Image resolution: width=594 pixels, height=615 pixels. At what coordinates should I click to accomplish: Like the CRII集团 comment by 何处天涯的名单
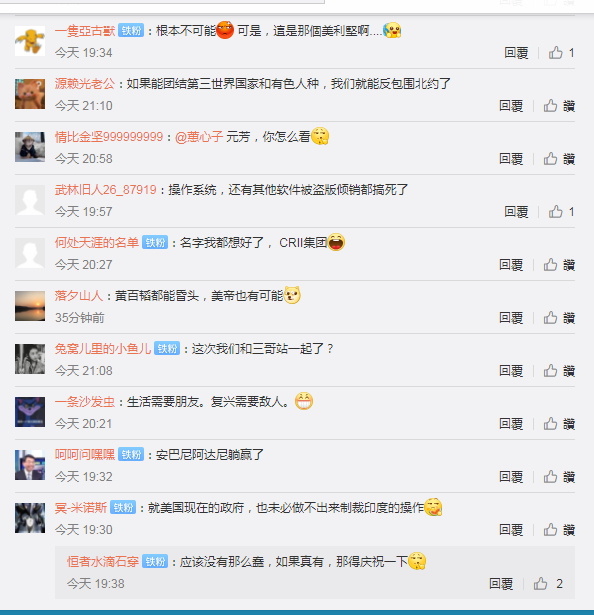coord(559,265)
